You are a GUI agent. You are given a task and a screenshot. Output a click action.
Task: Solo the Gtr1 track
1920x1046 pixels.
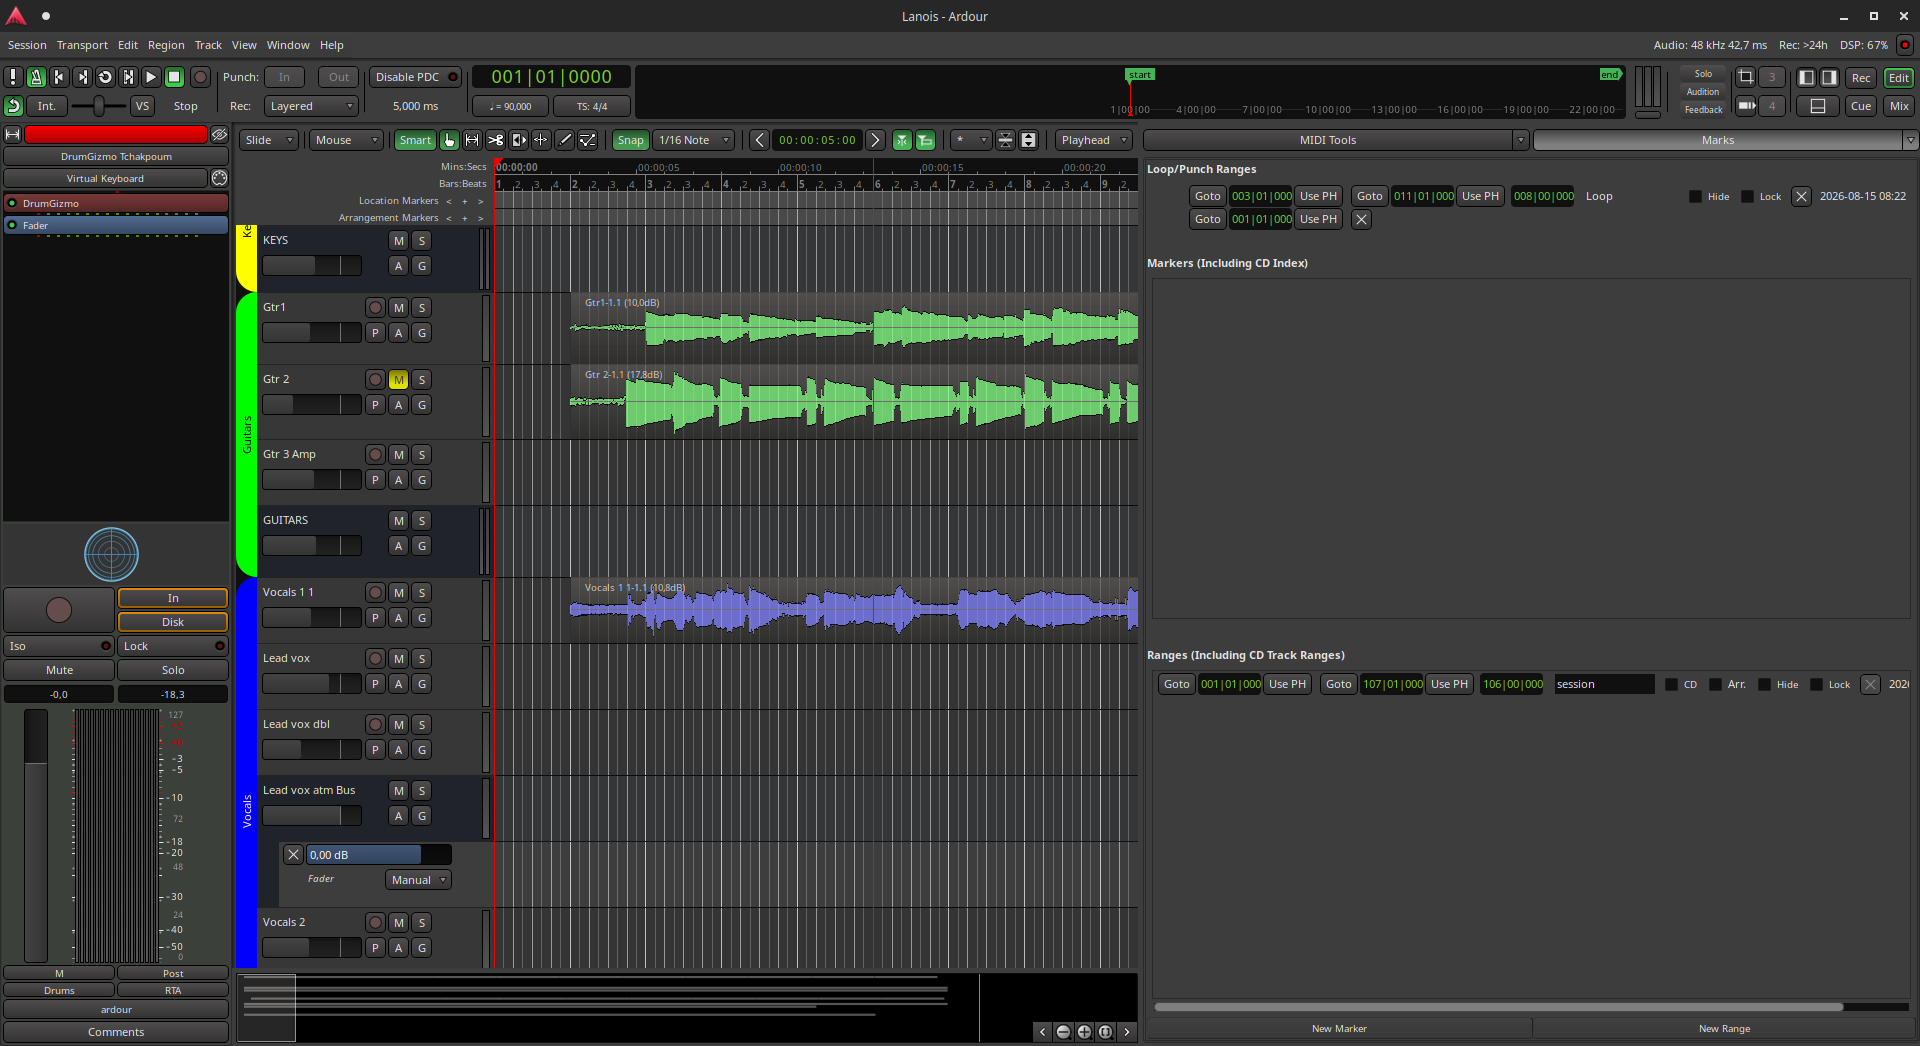click(x=422, y=308)
